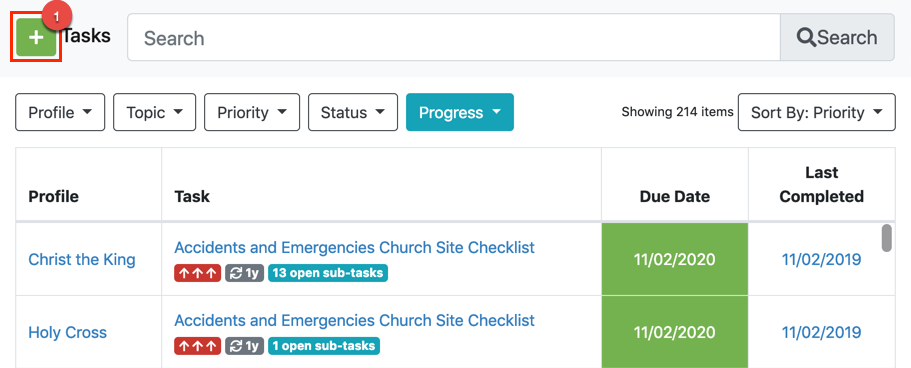
Task: Click the table's vertical scrollbar thumb
Action: [887, 238]
